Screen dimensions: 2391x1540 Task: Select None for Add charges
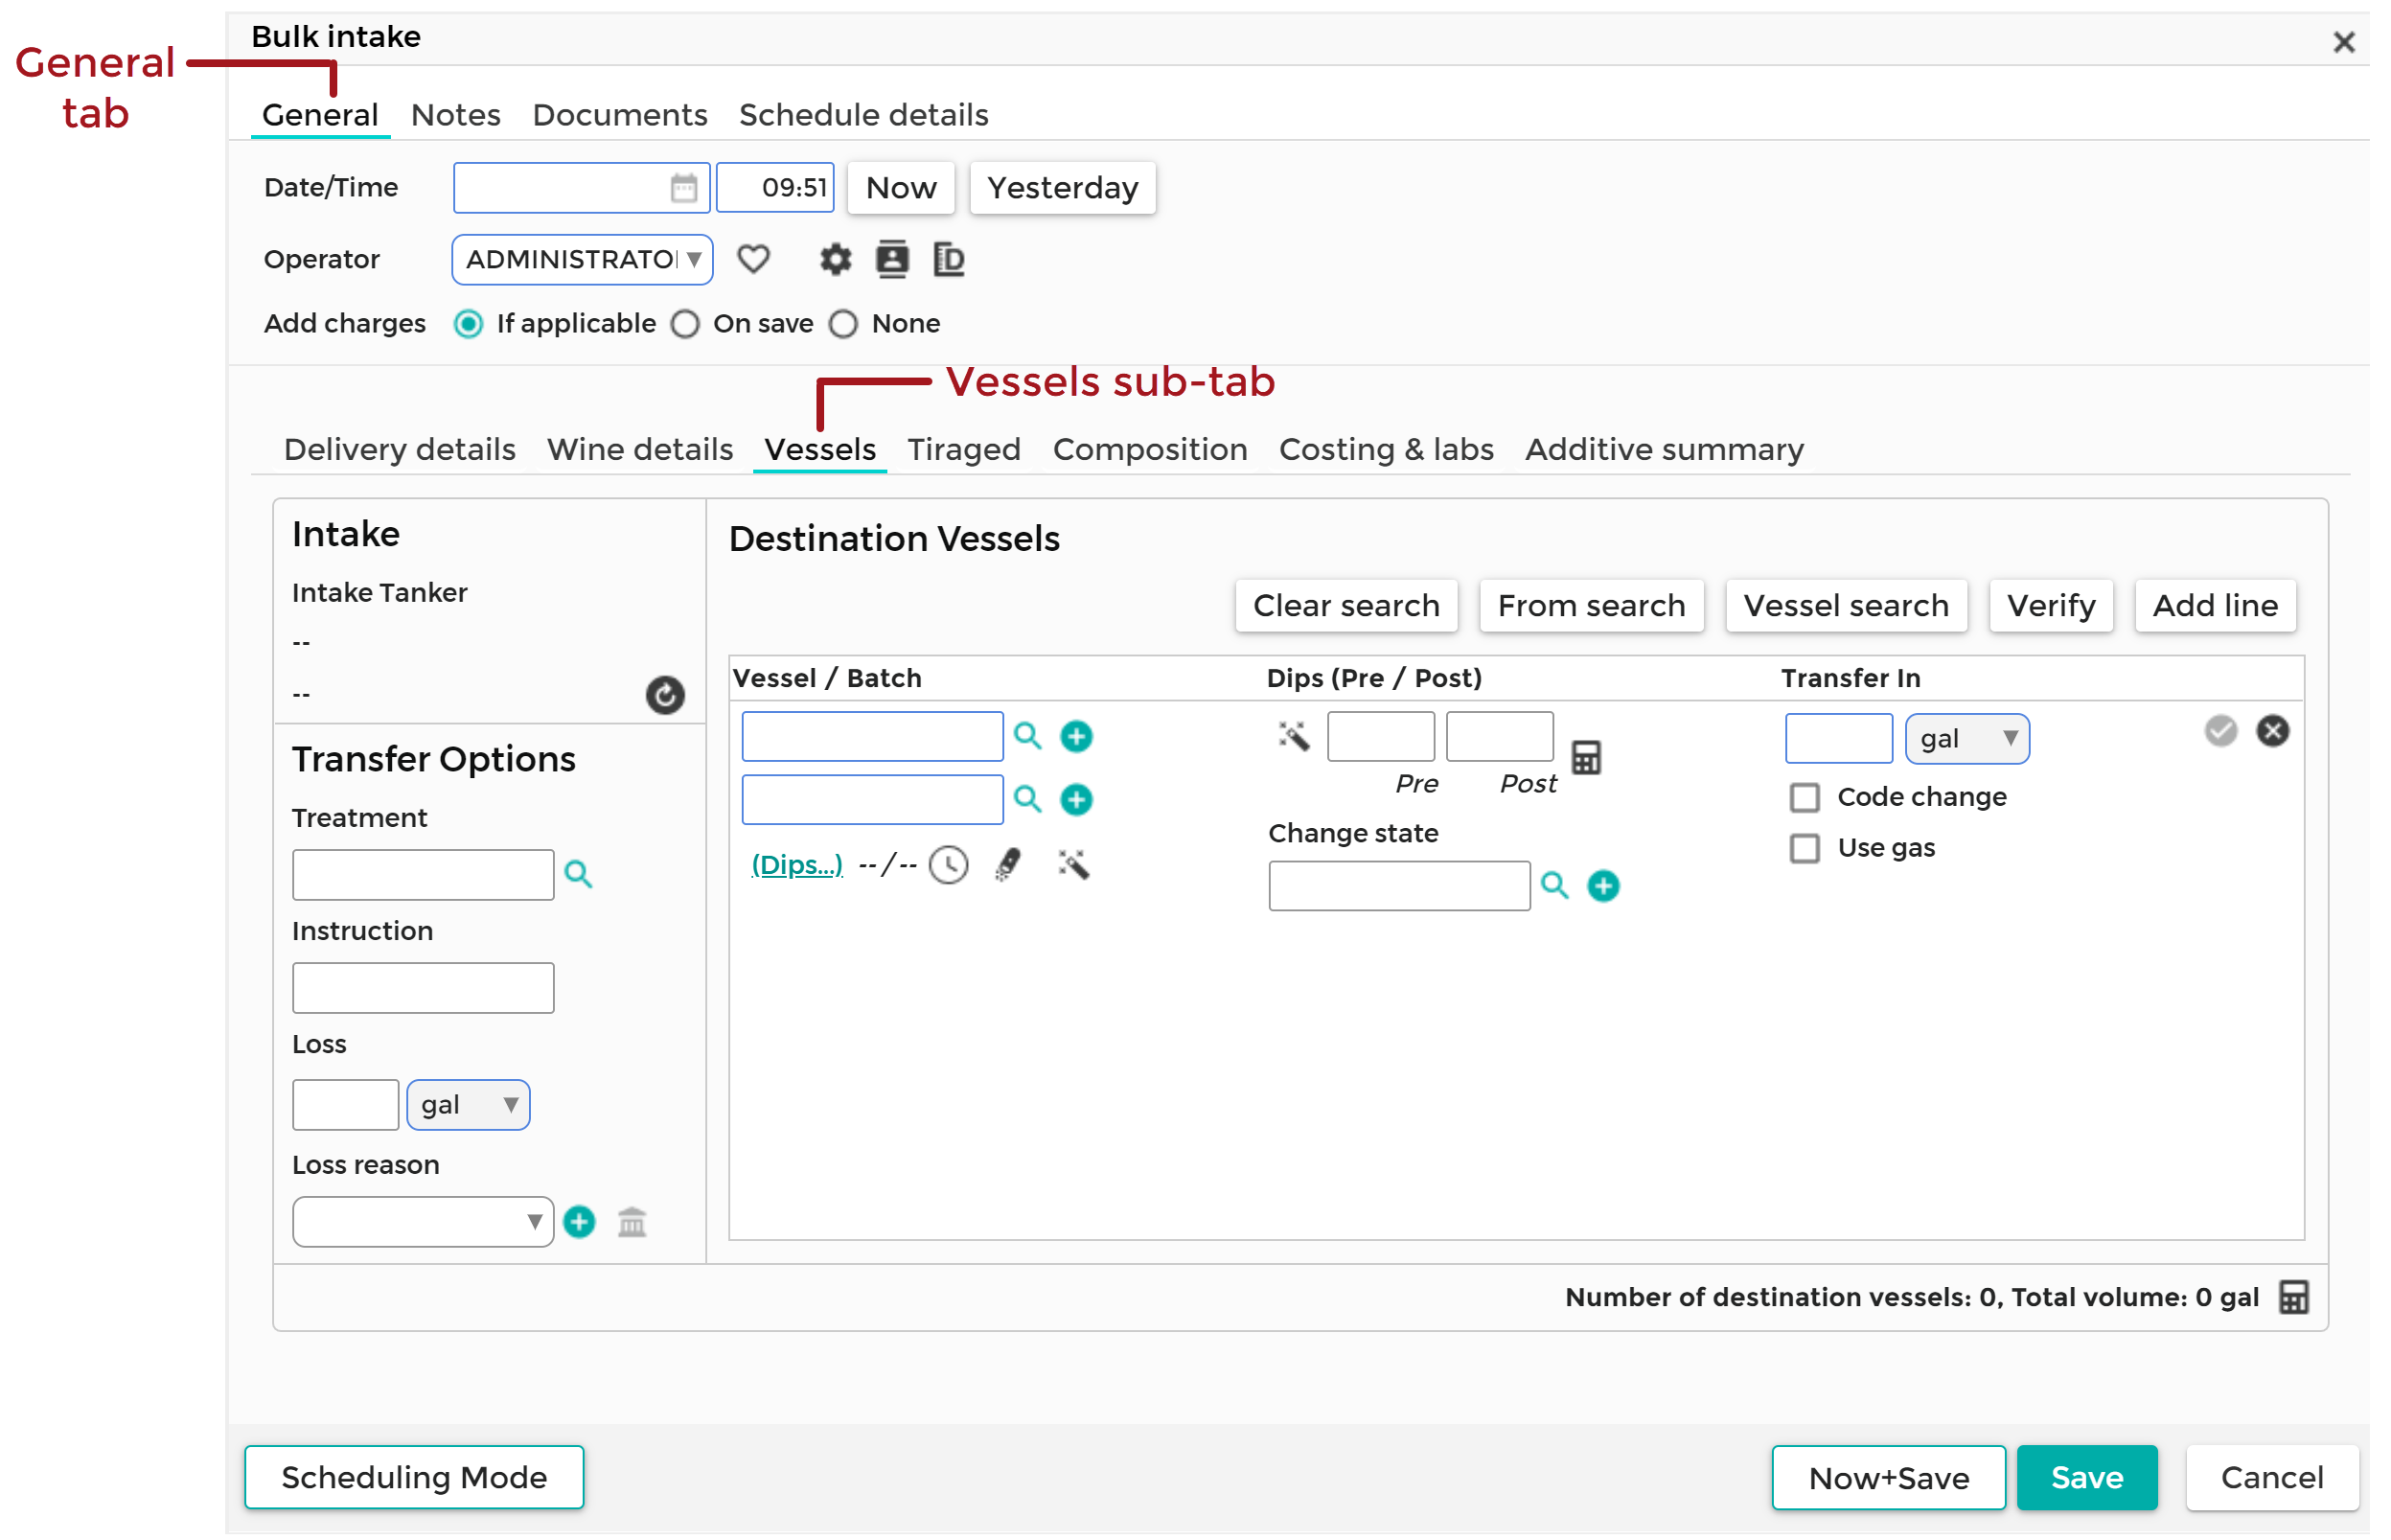(843, 323)
